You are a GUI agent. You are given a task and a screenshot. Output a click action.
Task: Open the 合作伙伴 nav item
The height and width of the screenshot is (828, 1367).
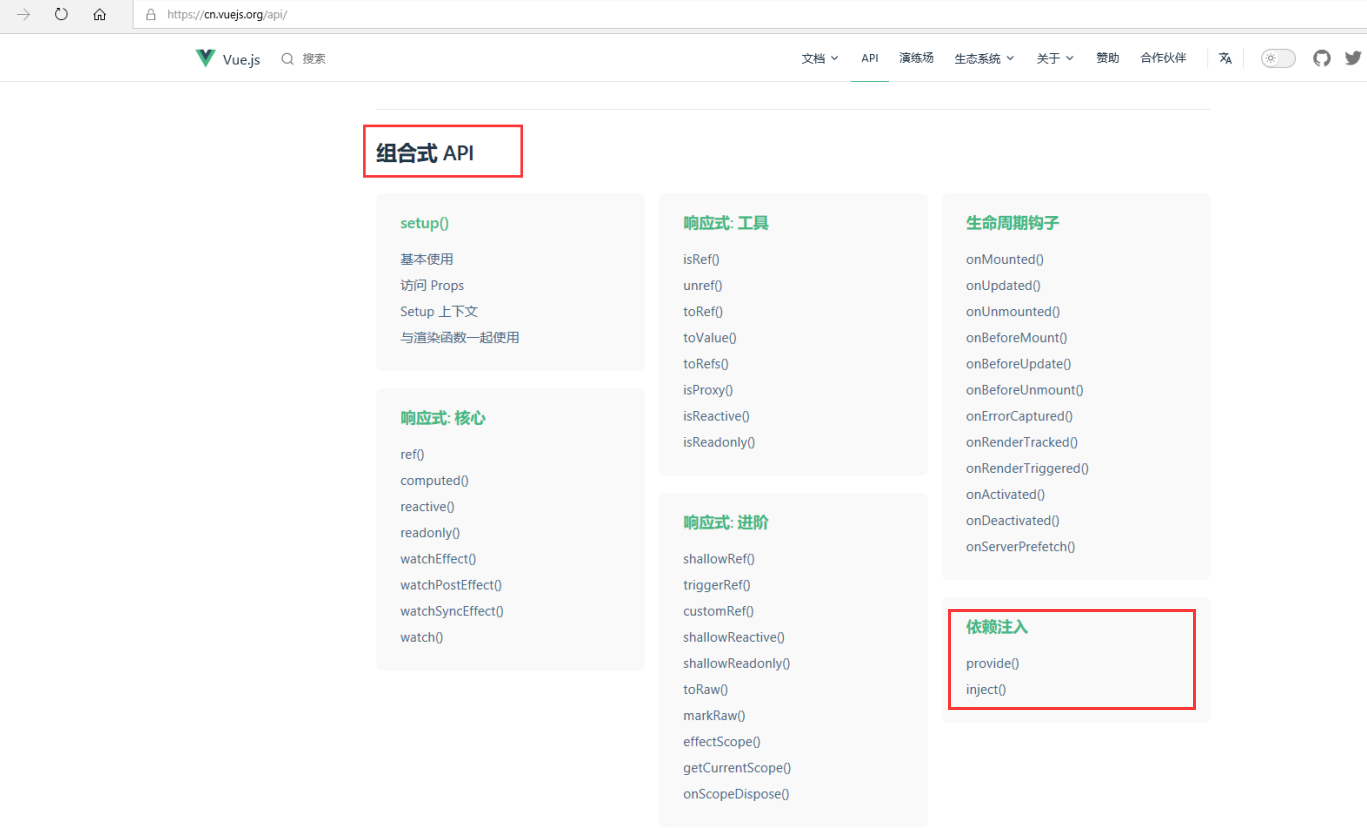pos(1163,58)
